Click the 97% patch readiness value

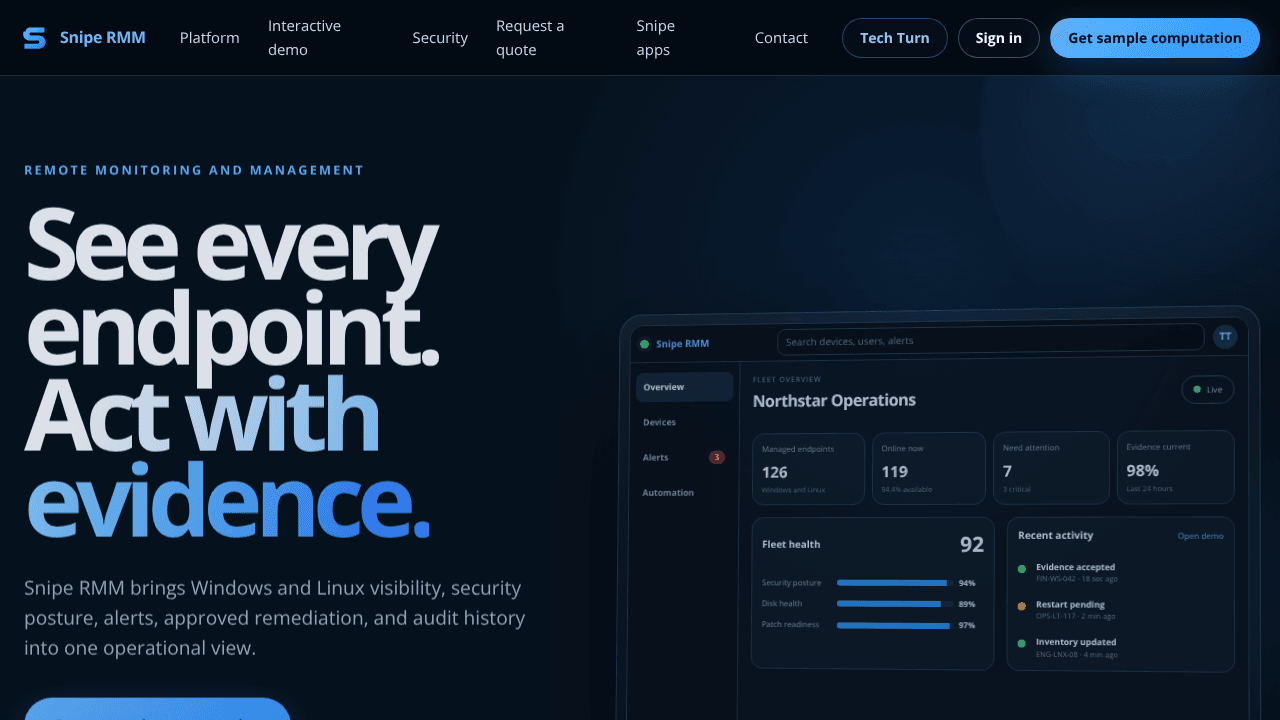pos(967,626)
